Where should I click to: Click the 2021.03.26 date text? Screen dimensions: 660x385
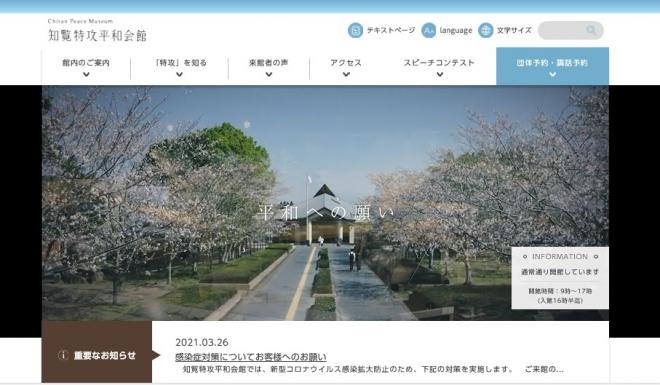tap(202, 342)
